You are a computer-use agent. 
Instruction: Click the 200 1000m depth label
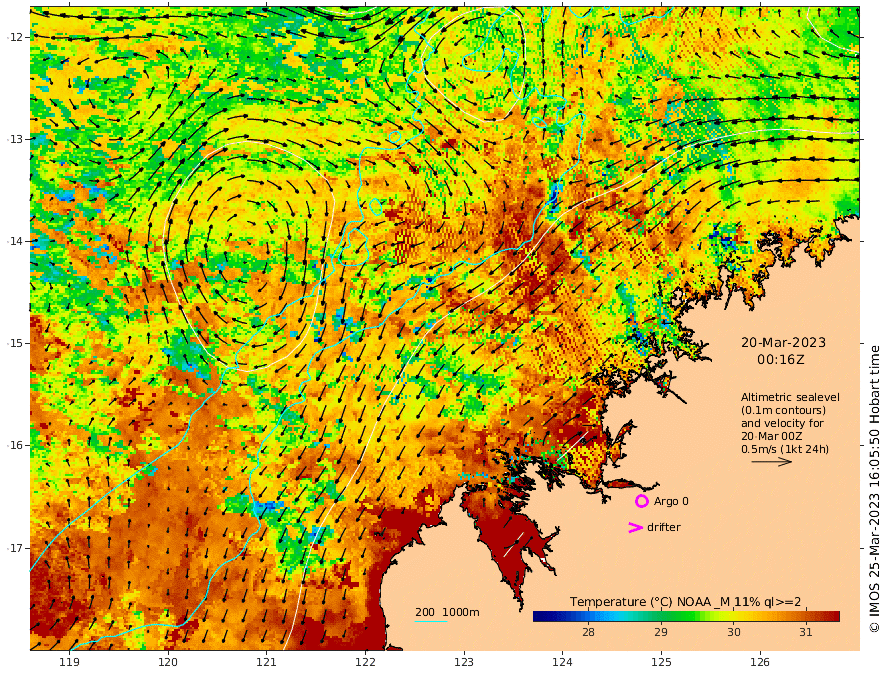[447, 612]
